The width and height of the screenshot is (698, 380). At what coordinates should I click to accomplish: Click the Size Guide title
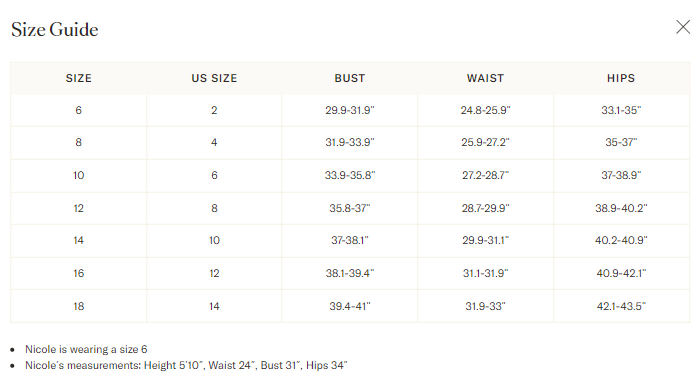click(55, 30)
